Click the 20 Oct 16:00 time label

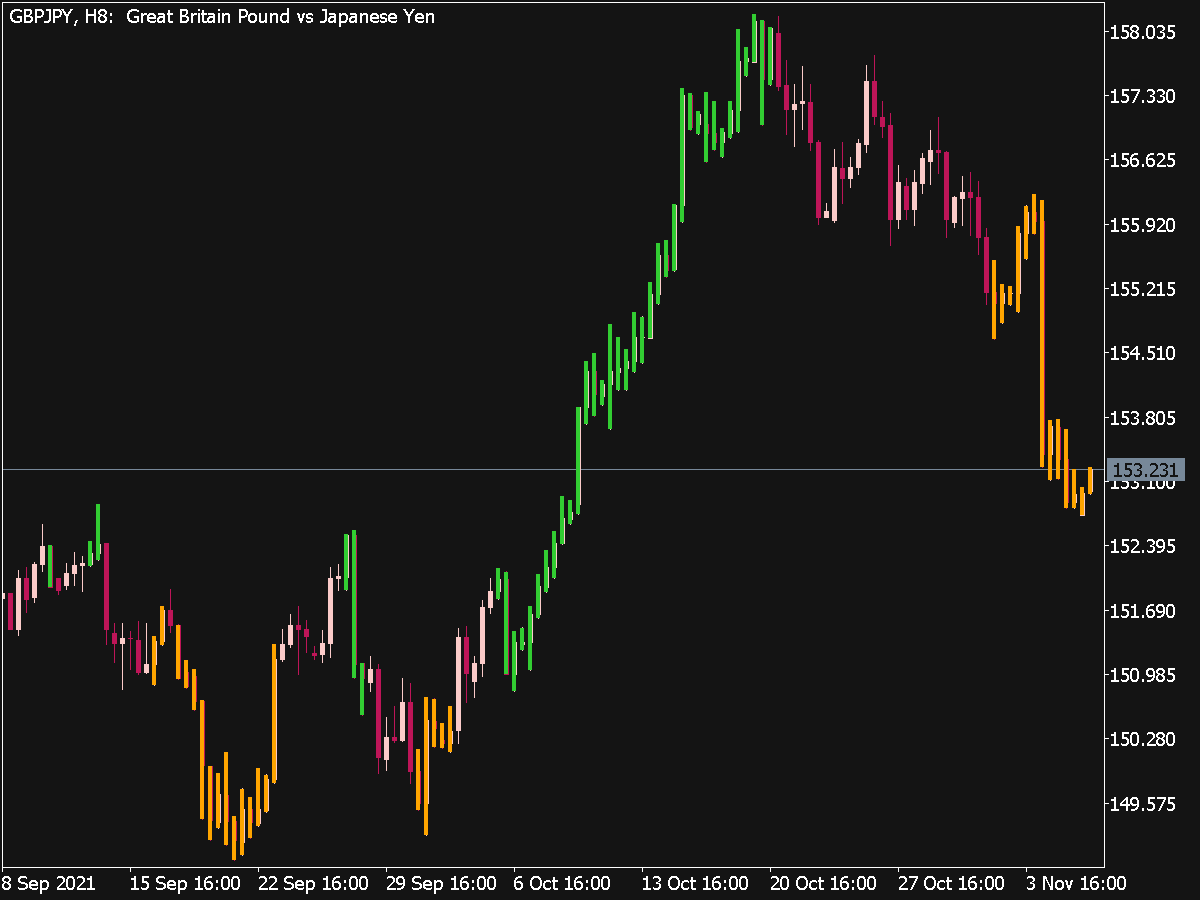pos(825,883)
